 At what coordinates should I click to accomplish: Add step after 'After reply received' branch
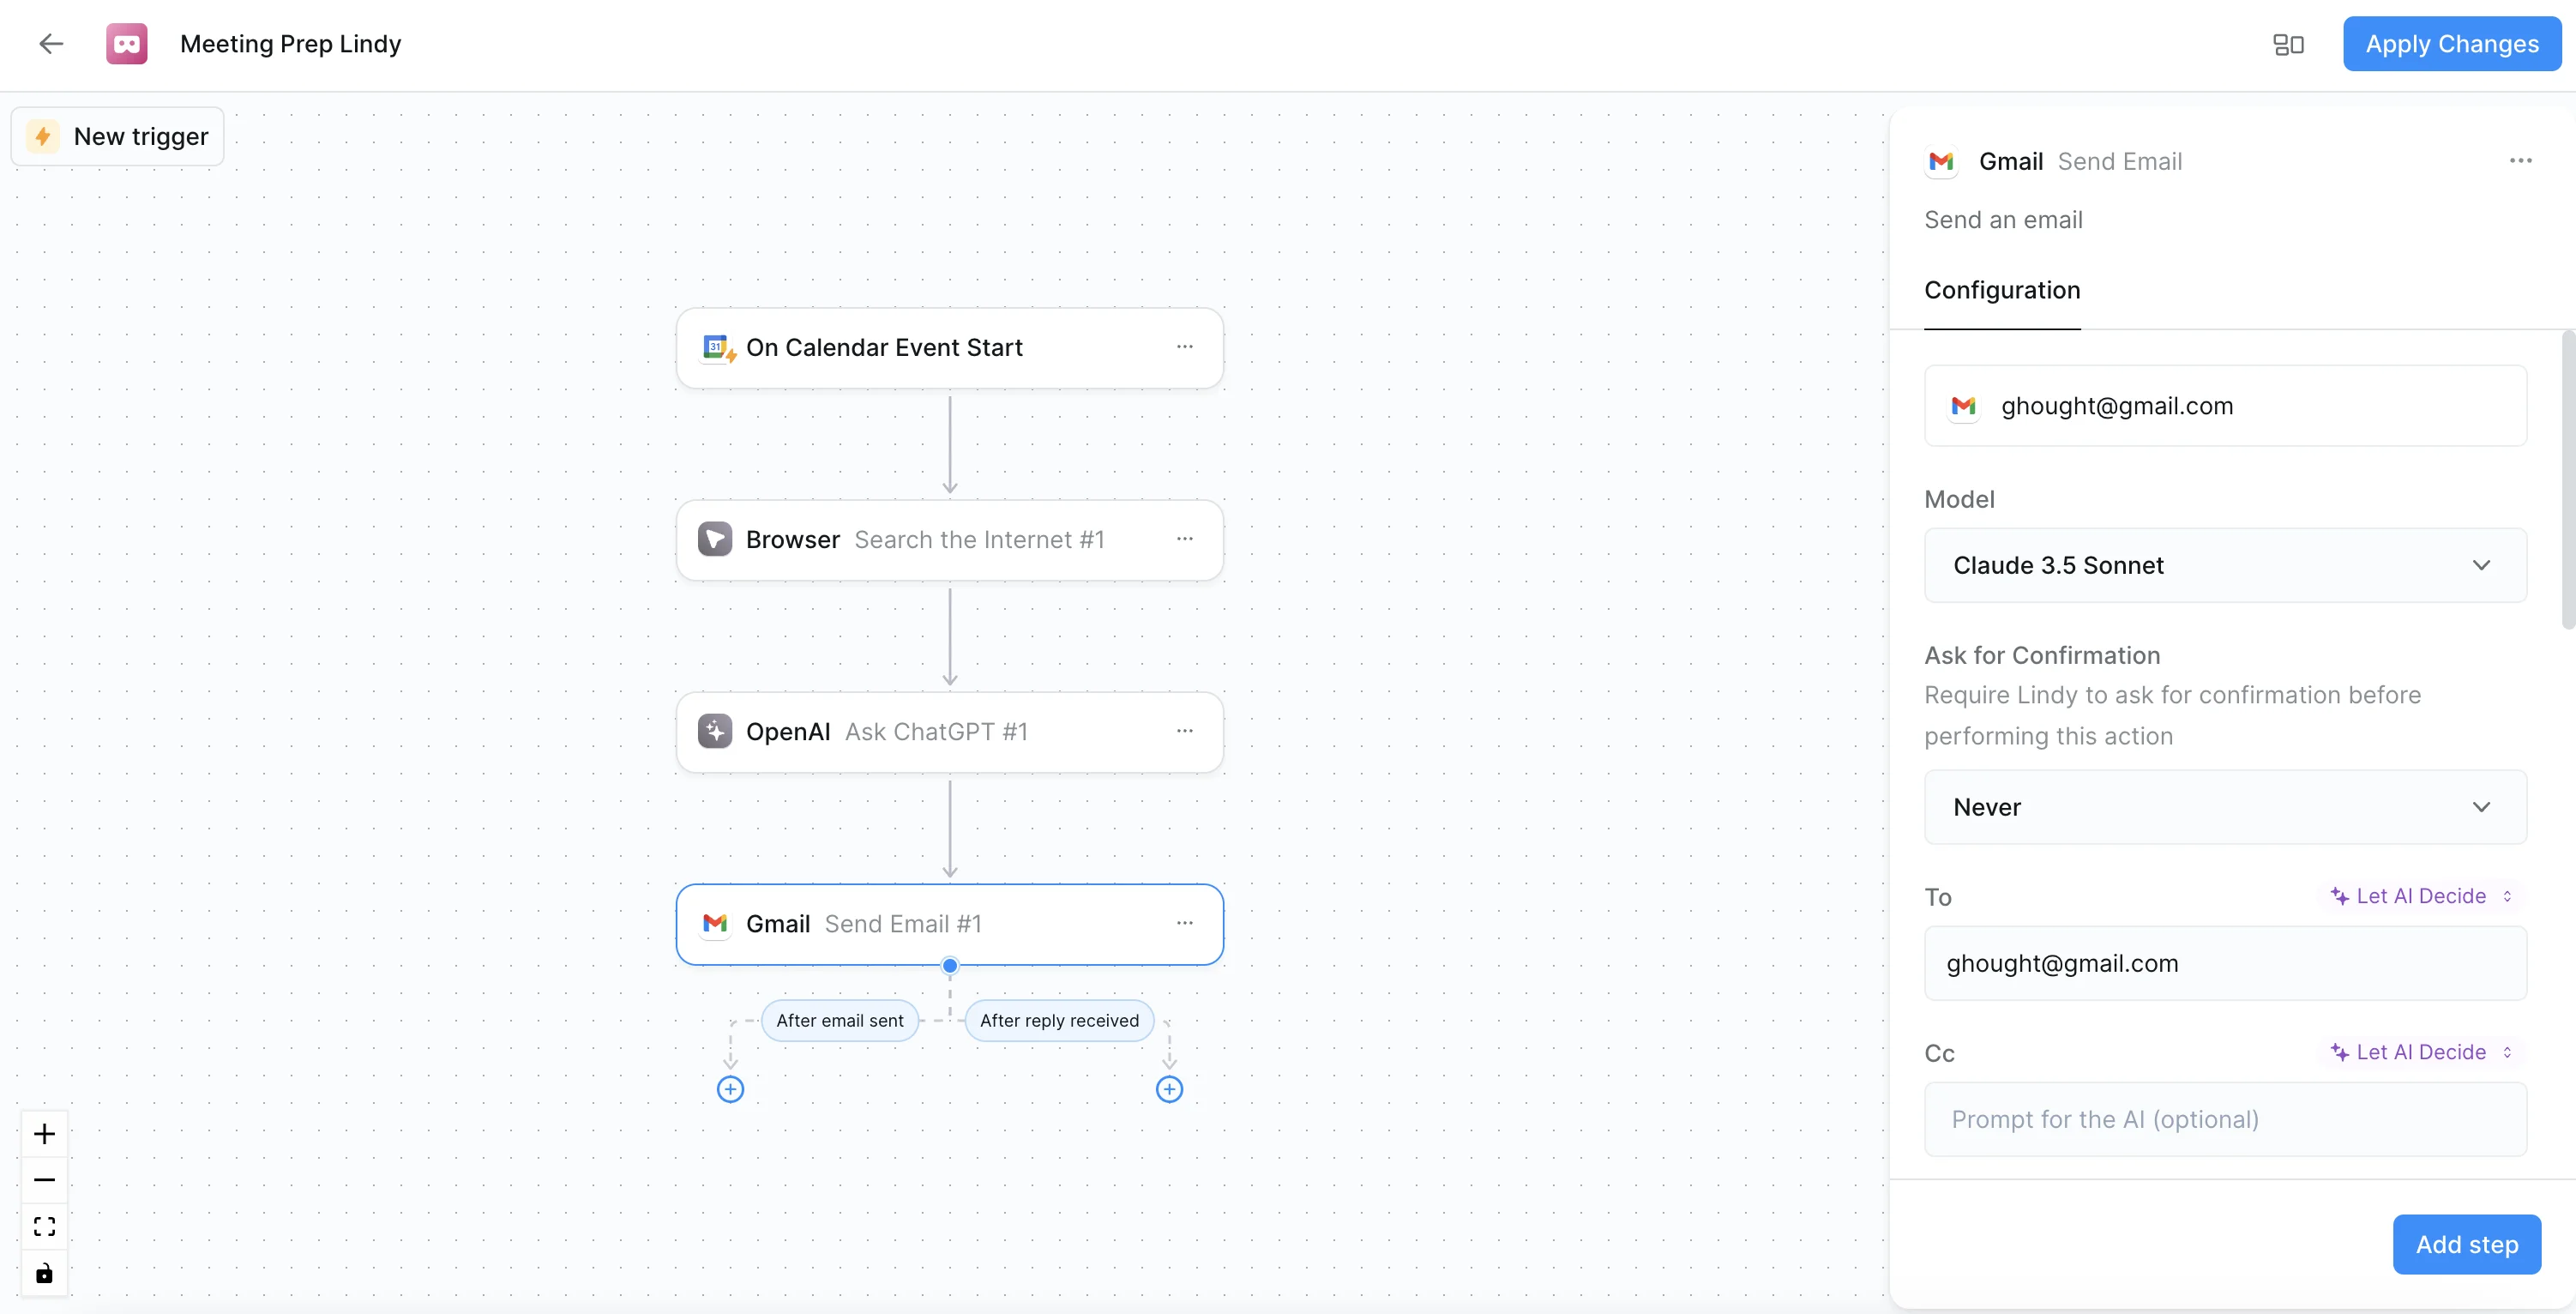pyautogui.click(x=1169, y=1089)
